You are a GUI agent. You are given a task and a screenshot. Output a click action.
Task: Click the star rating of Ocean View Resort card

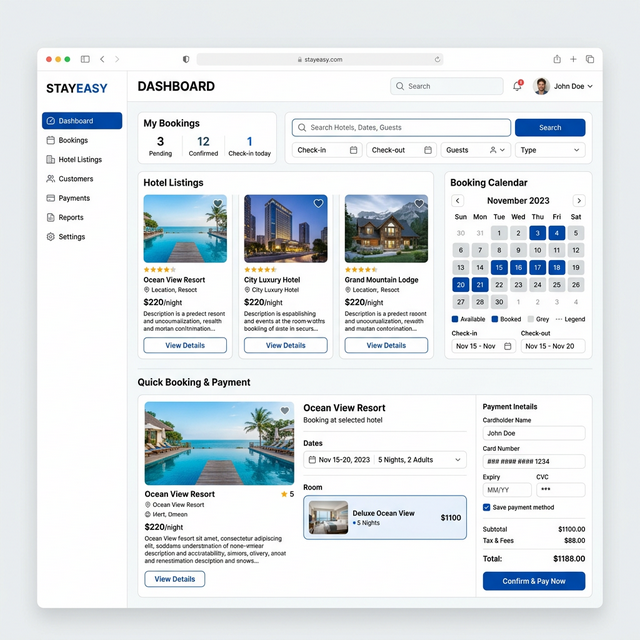[160, 269]
